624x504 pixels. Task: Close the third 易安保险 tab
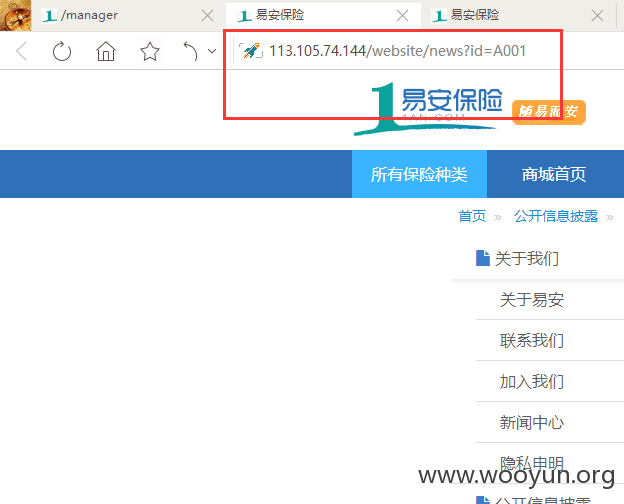coord(597,16)
